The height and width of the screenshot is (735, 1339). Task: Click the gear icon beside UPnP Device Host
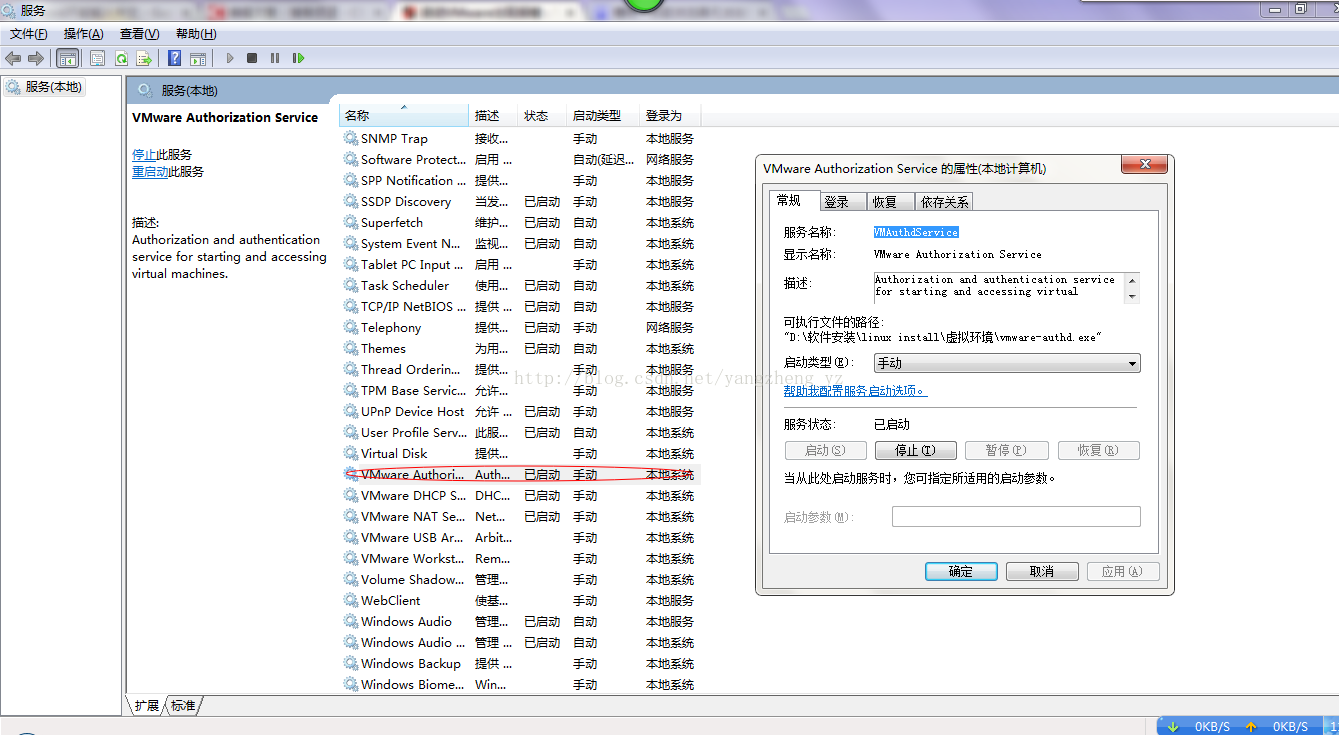pos(351,411)
